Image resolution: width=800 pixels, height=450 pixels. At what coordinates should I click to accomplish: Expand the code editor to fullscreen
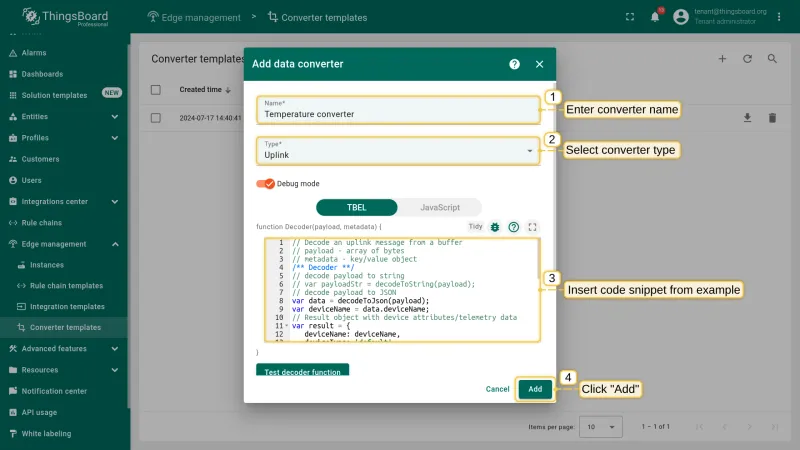pos(533,227)
